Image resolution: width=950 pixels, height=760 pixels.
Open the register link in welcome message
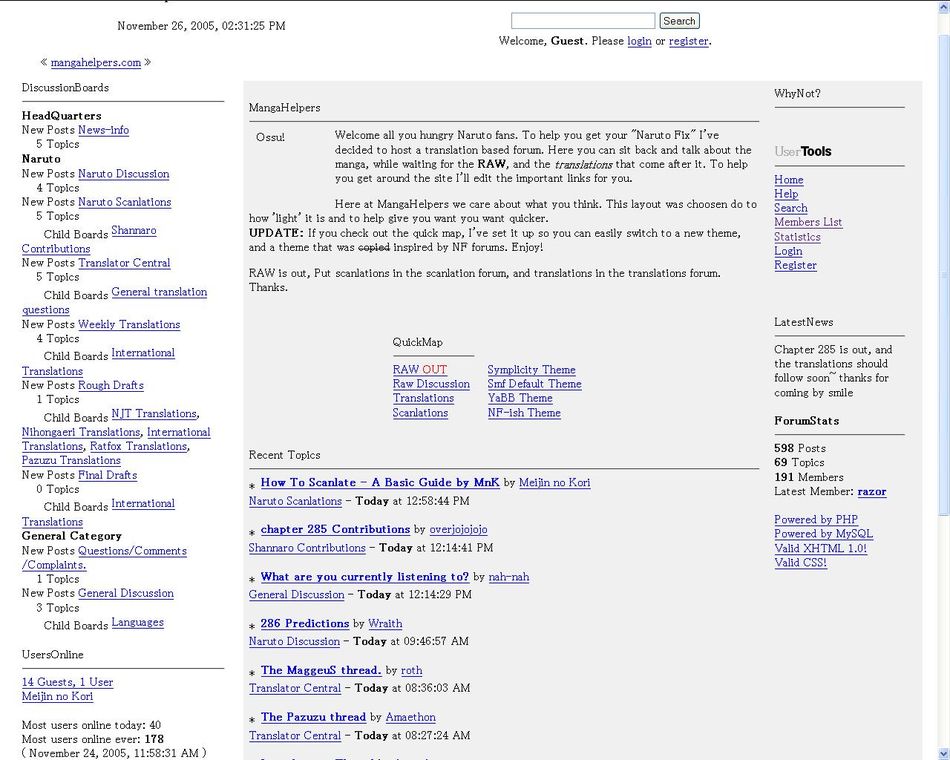point(688,41)
